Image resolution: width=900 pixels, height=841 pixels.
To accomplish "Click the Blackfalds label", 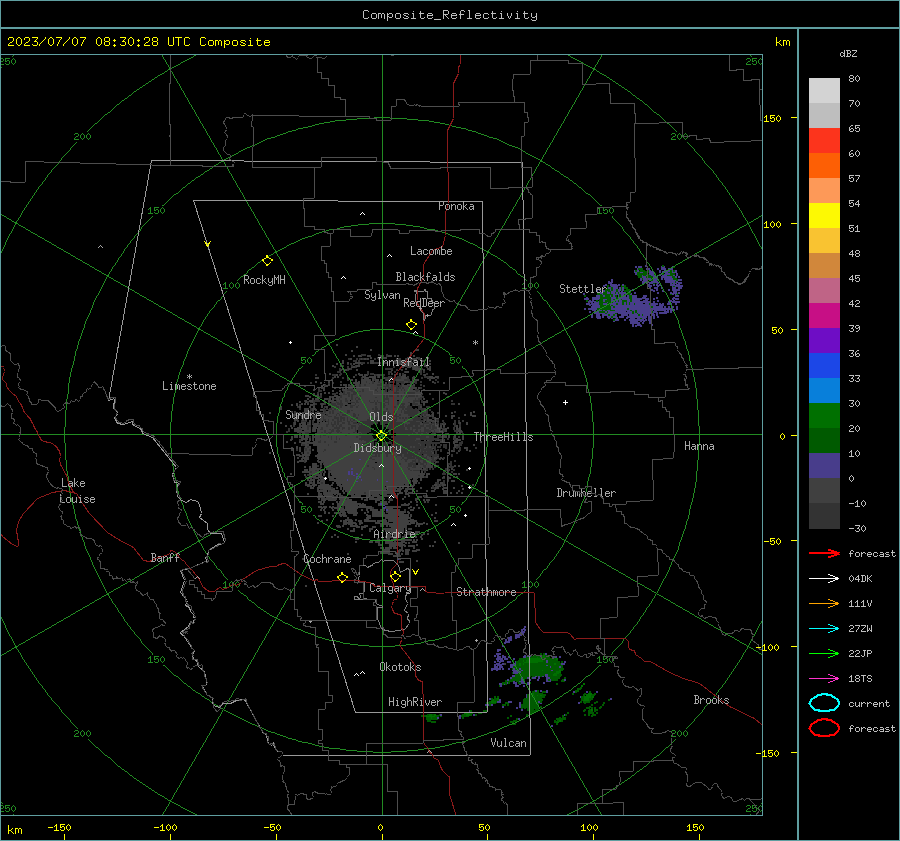I will (425, 277).
